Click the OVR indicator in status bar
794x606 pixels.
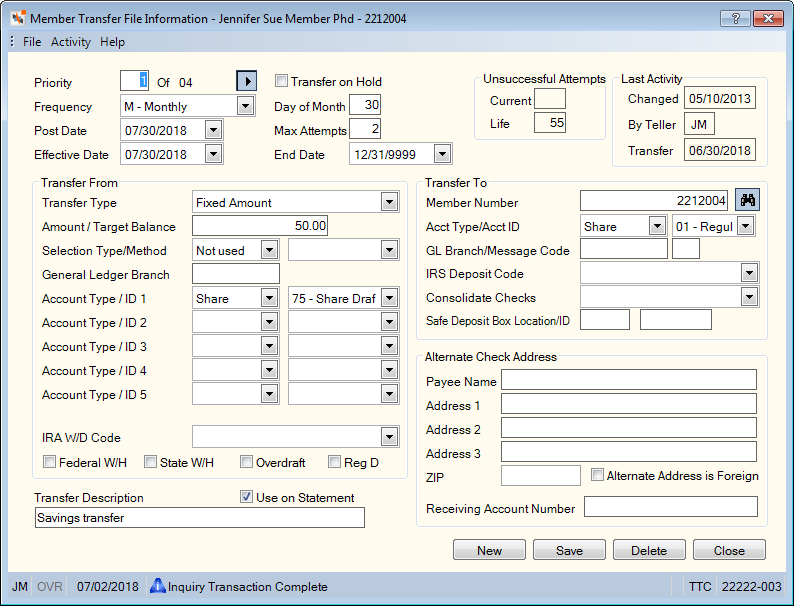pos(50,586)
